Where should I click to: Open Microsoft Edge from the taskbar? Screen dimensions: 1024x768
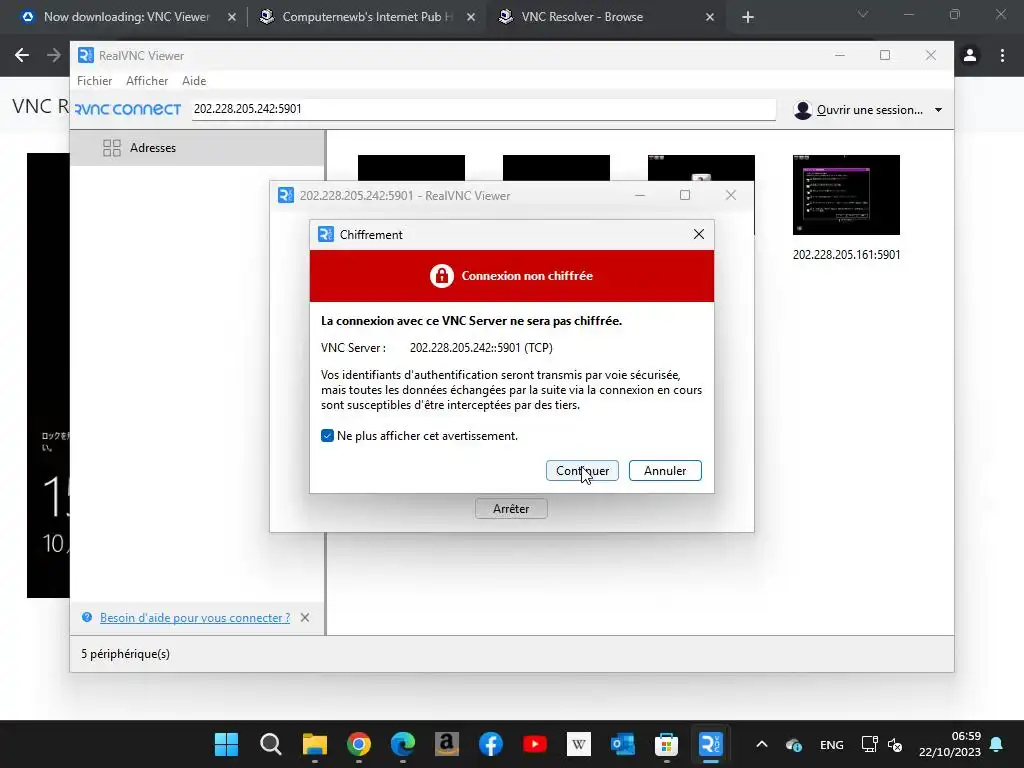[x=402, y=744]
